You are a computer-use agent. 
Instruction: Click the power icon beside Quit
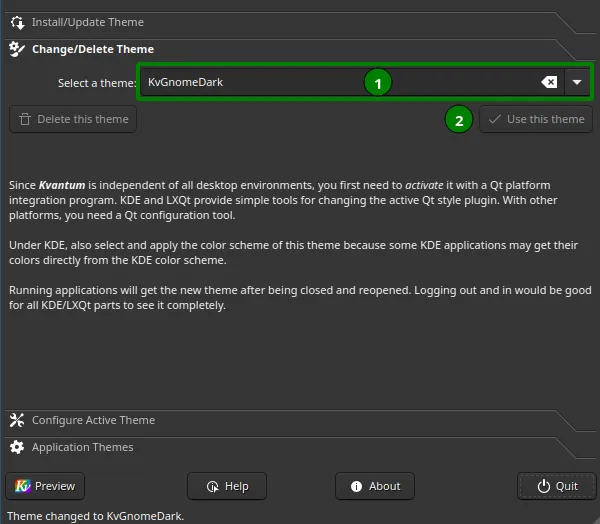click(543, 486)
